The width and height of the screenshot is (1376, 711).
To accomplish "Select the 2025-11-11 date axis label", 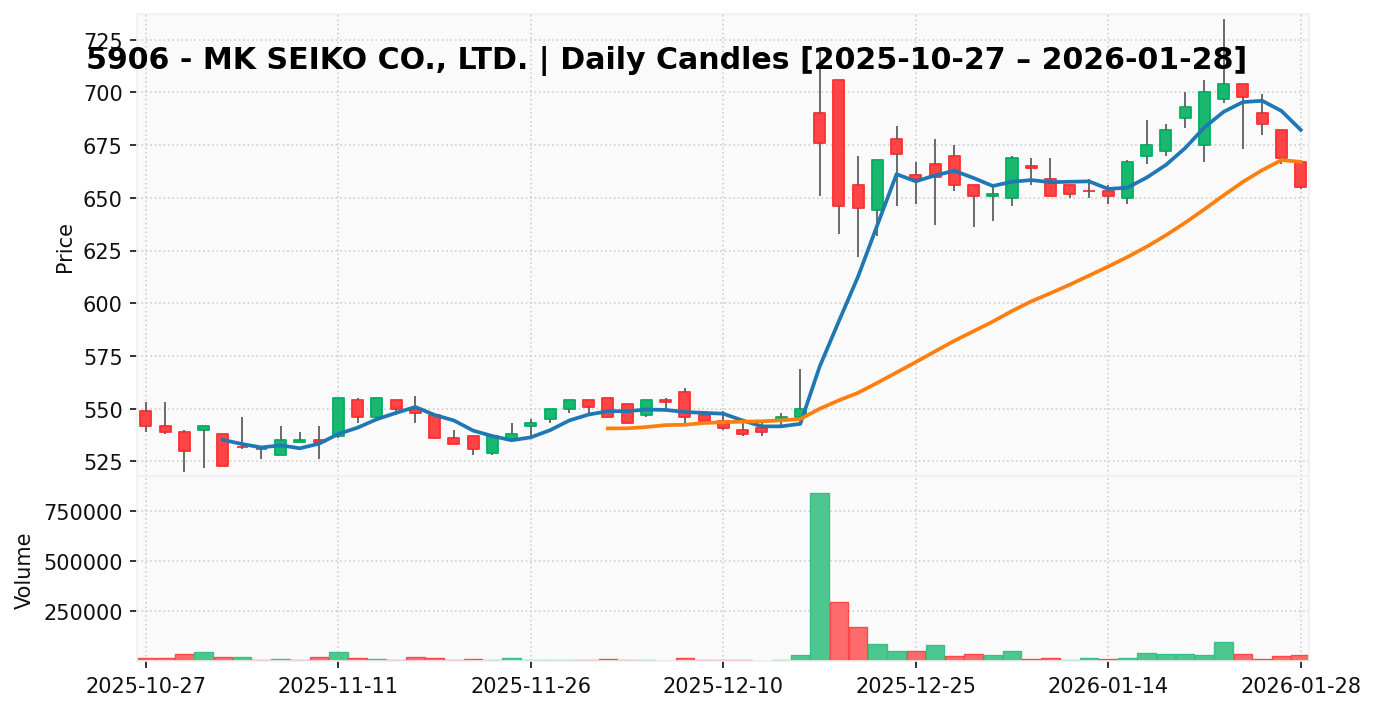I will click(x=338, y=687).
